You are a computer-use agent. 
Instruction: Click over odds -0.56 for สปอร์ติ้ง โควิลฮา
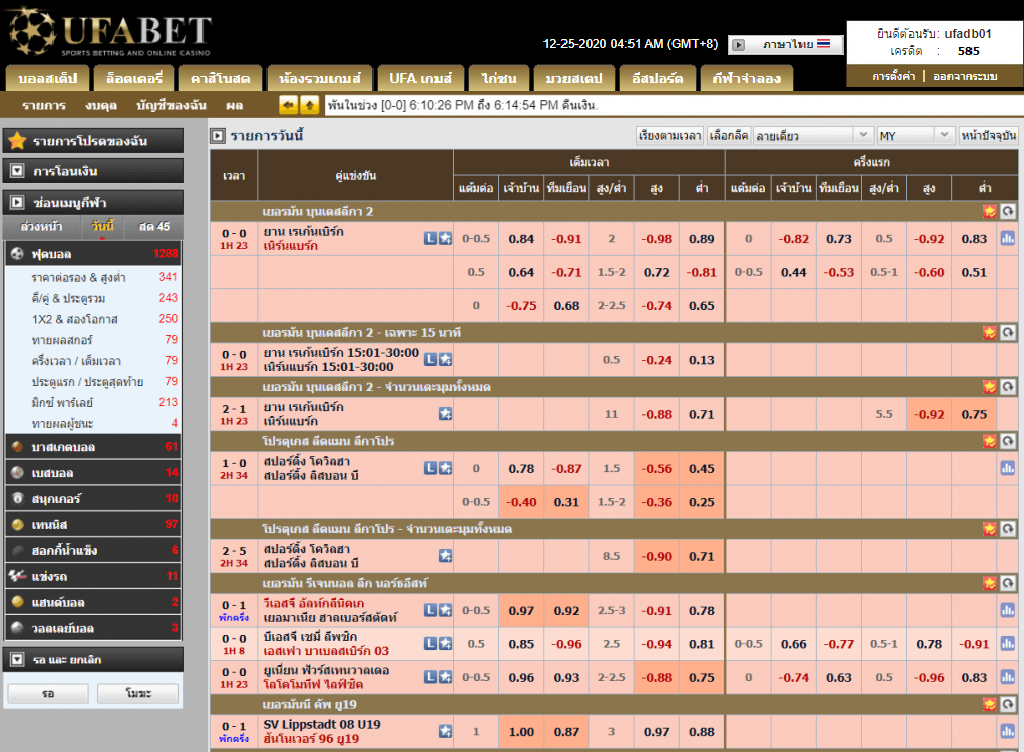pos(656,469)
